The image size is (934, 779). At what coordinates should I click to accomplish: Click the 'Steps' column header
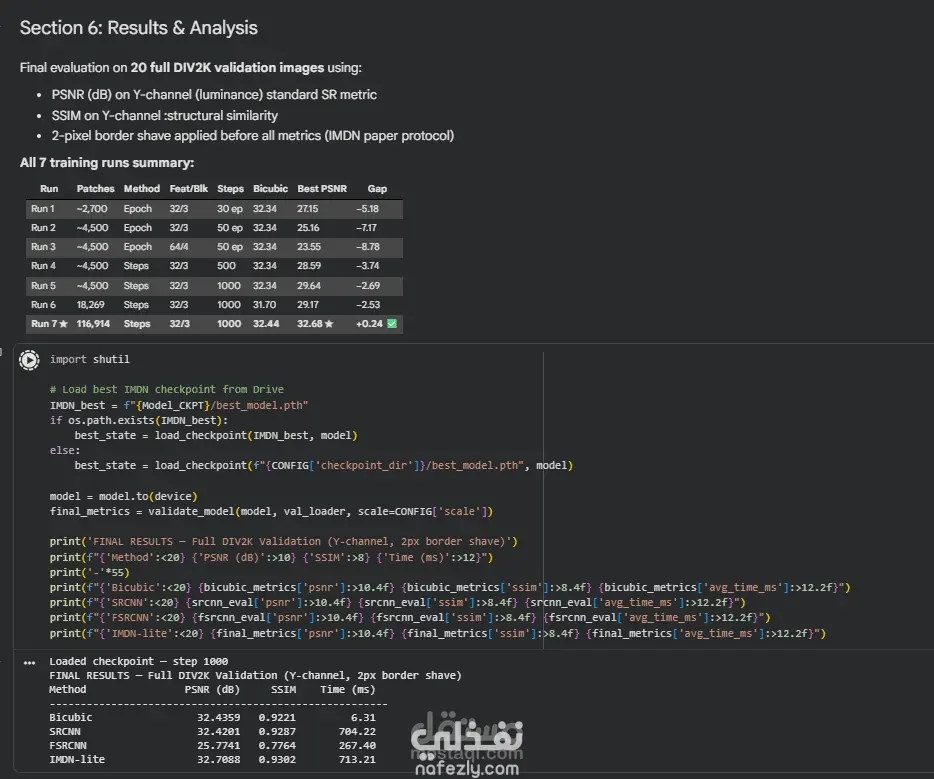click(231, 188)
